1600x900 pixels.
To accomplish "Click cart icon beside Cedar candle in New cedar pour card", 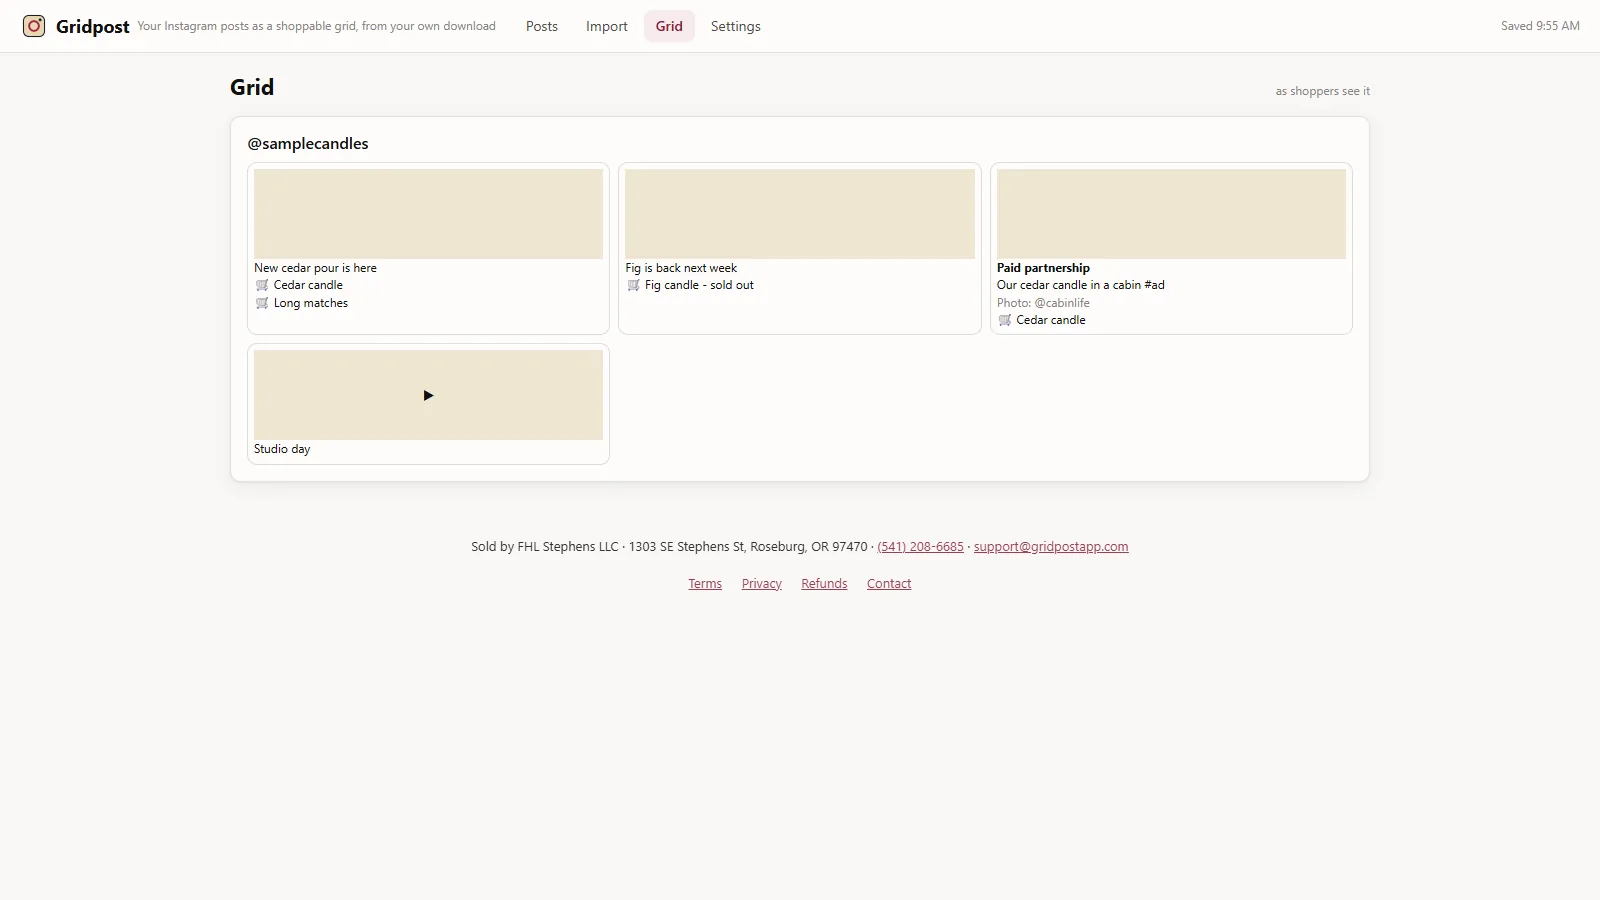I will (262, 285).
